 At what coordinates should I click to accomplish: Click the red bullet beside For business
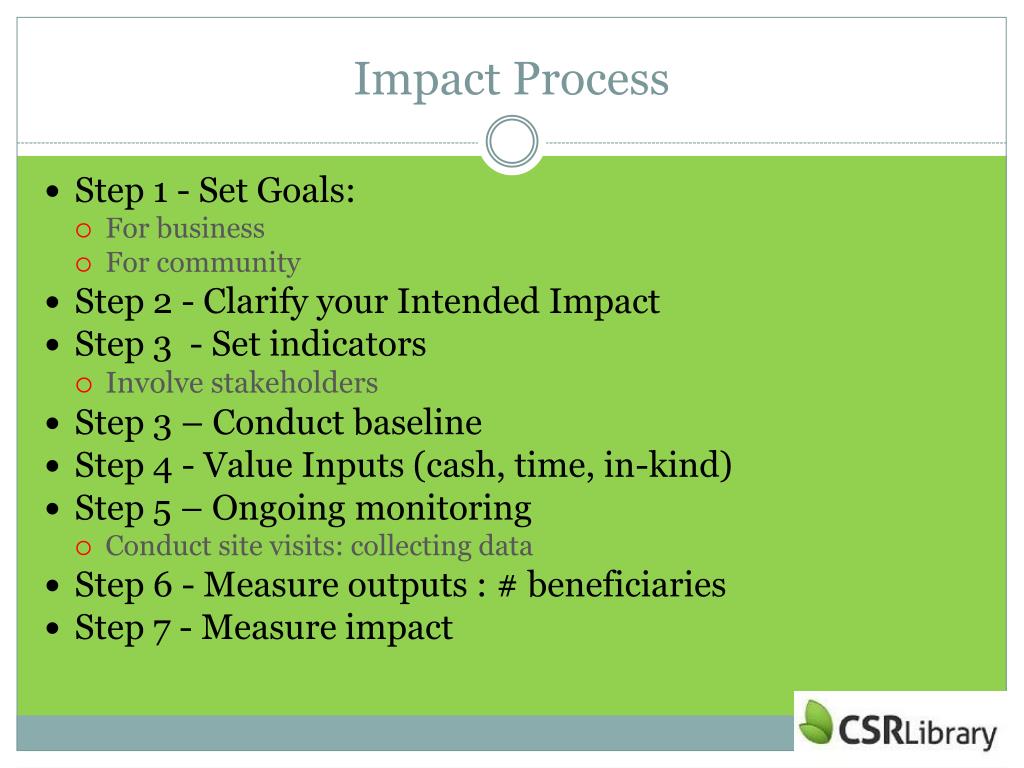pyautogui.click(x=83, y=230)
